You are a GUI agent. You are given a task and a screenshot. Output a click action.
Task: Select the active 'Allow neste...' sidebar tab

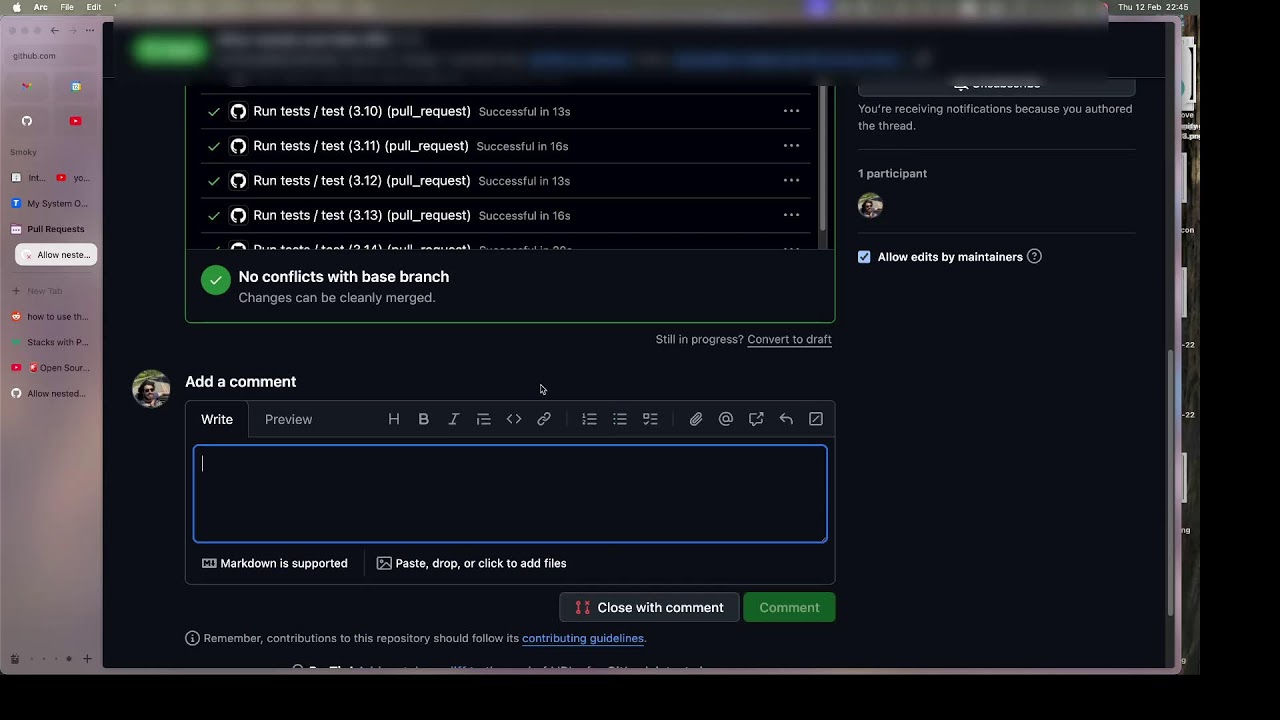[x=56, y=255]
